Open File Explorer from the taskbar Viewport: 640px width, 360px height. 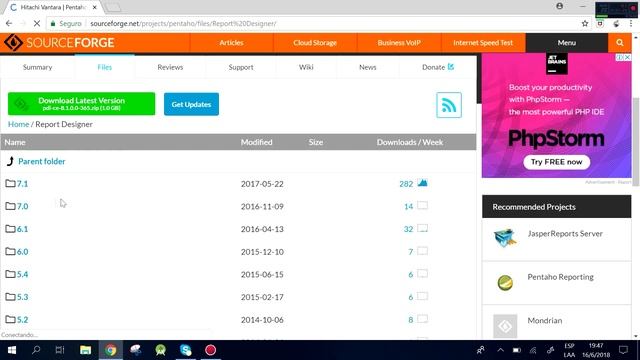[85, 350]
